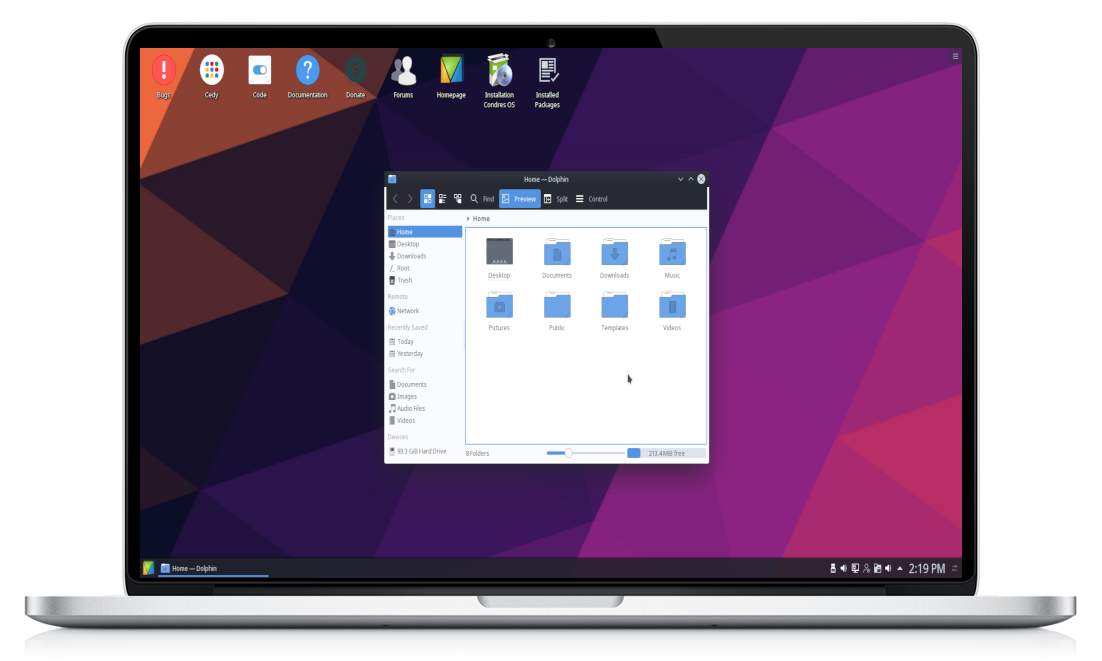Switch to Icons view mode
This screenshot has width=1102, height=661.
427,199
